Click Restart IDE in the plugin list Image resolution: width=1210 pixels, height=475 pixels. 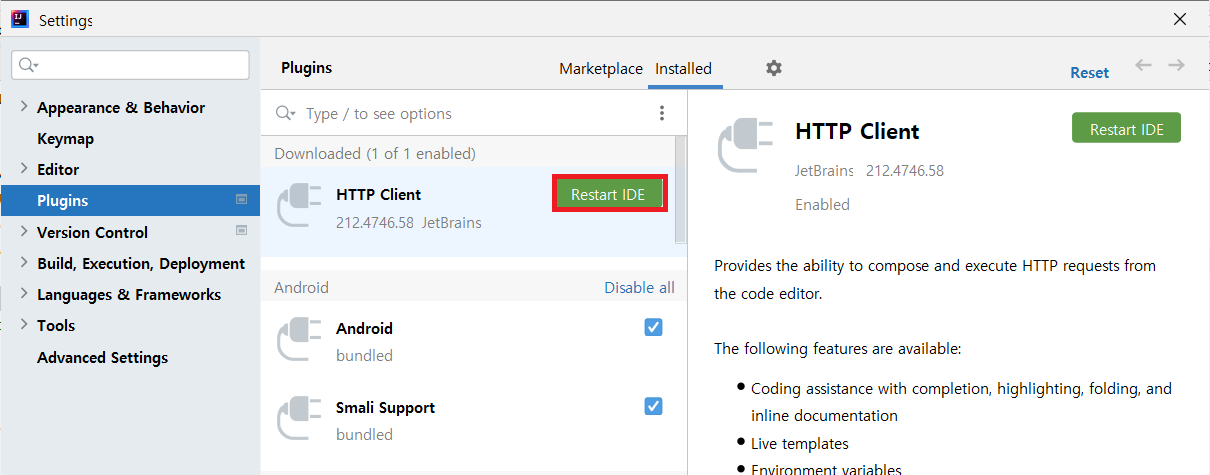point(608,194)
